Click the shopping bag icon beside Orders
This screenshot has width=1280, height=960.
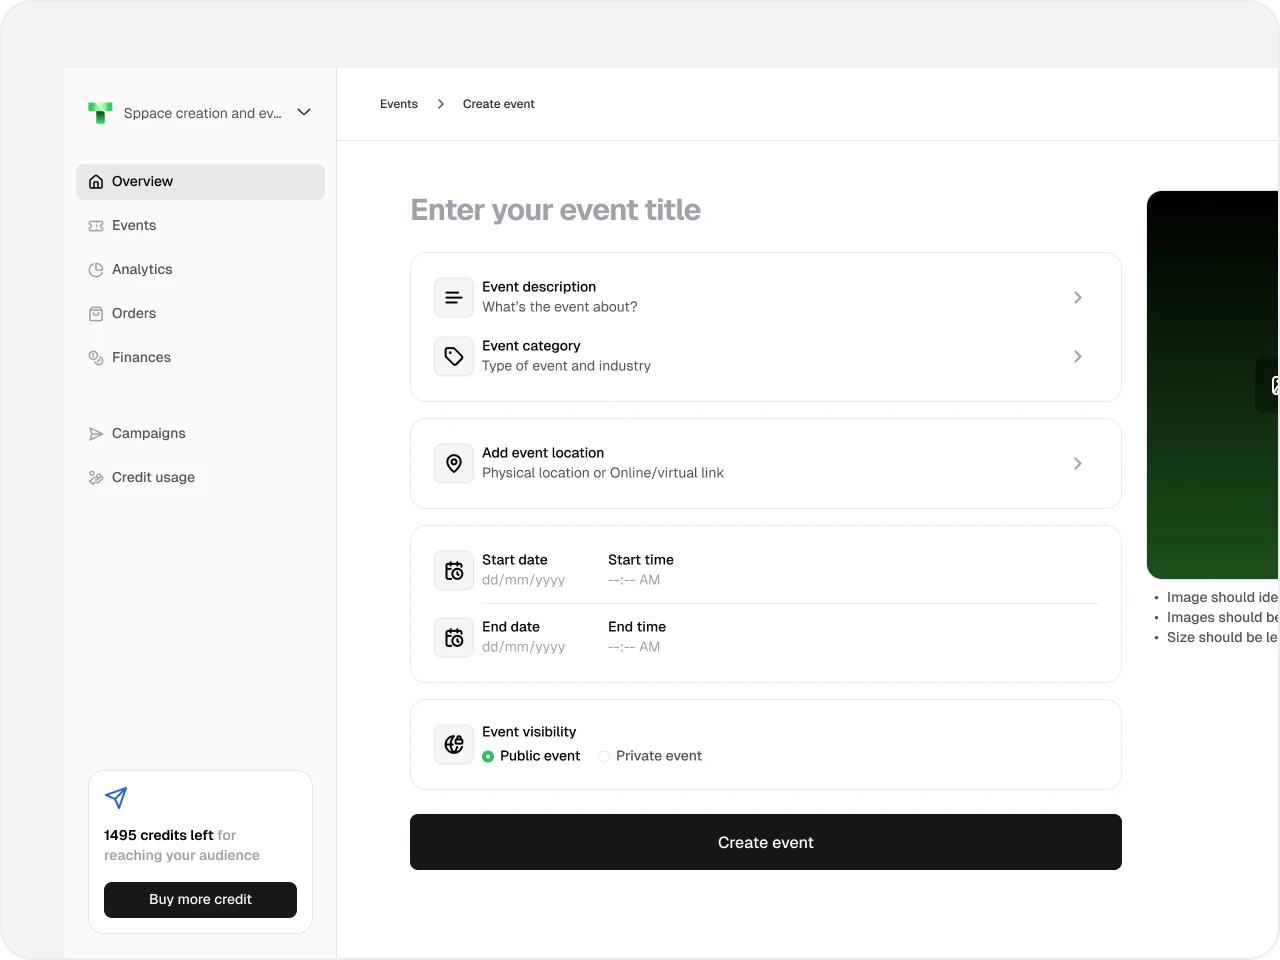(x=96, y=314)
